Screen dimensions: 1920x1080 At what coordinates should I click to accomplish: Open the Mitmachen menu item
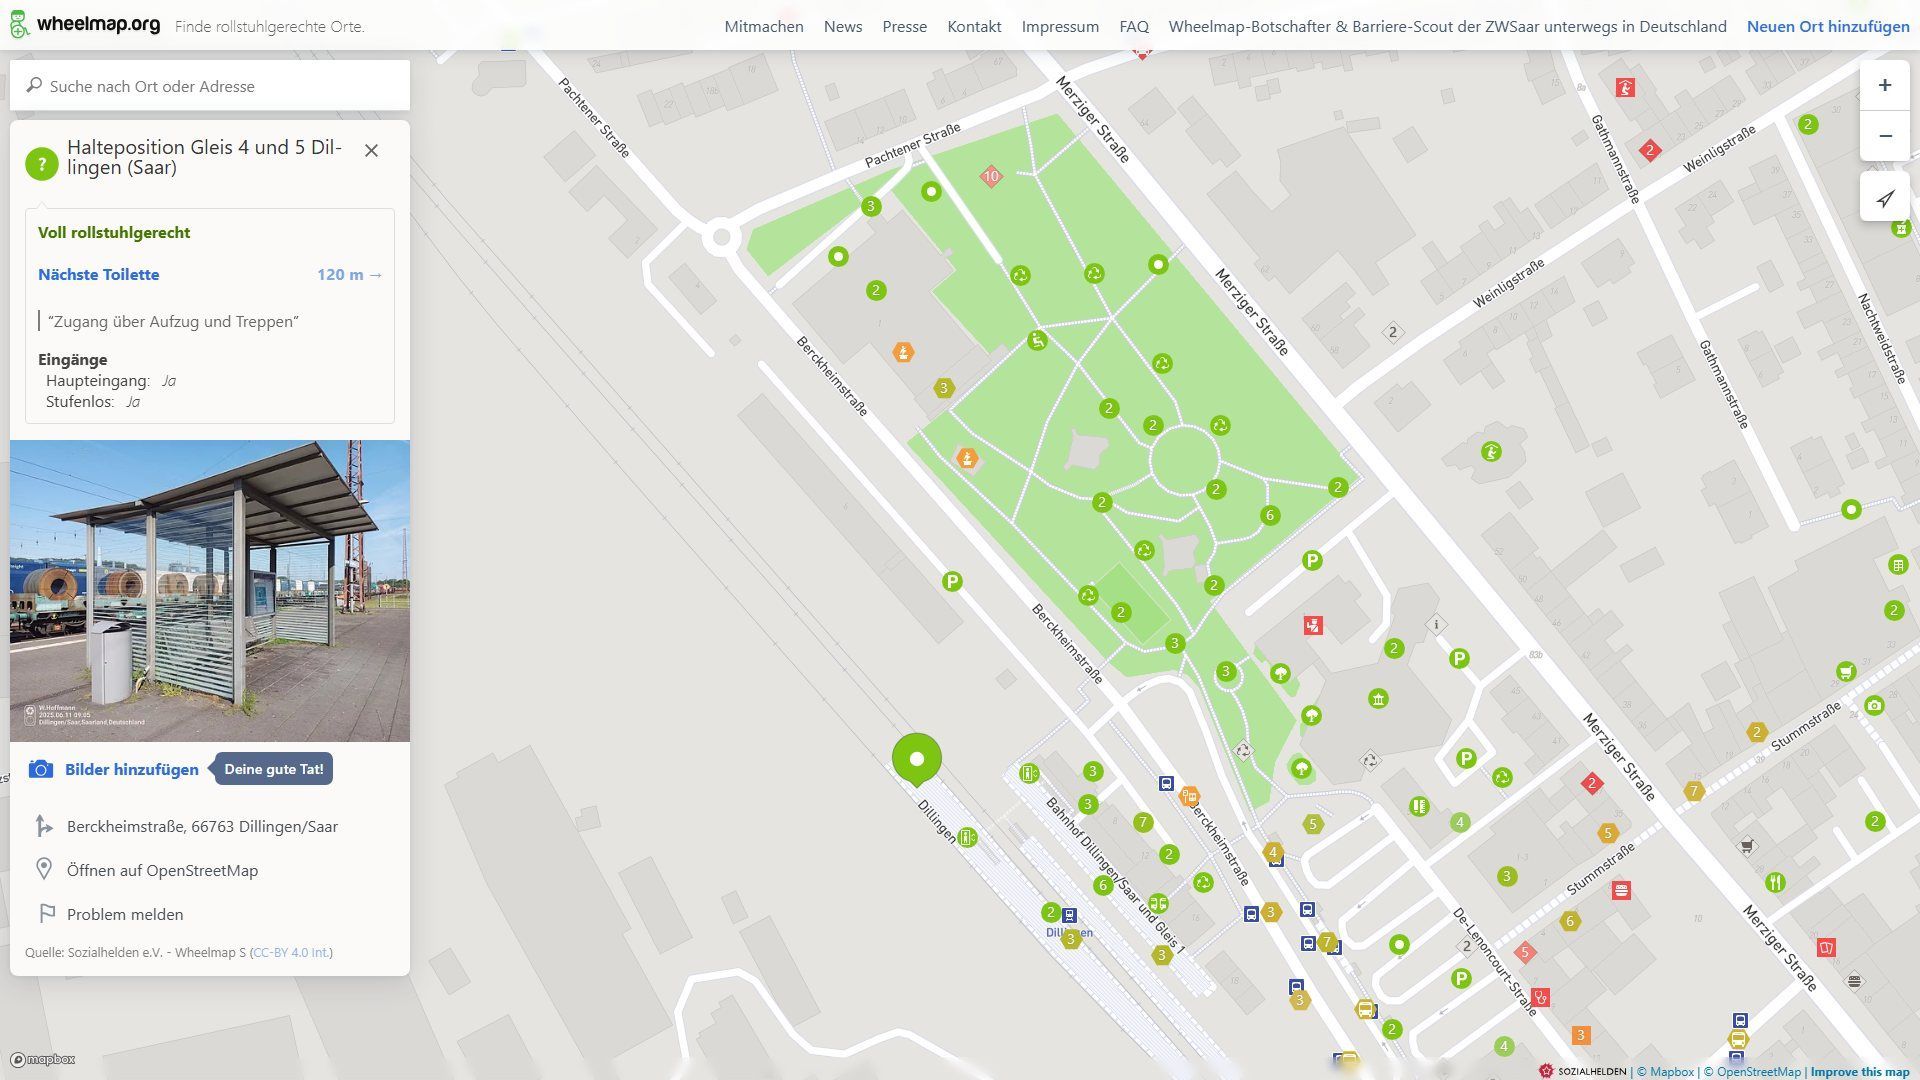coord(763,27)
